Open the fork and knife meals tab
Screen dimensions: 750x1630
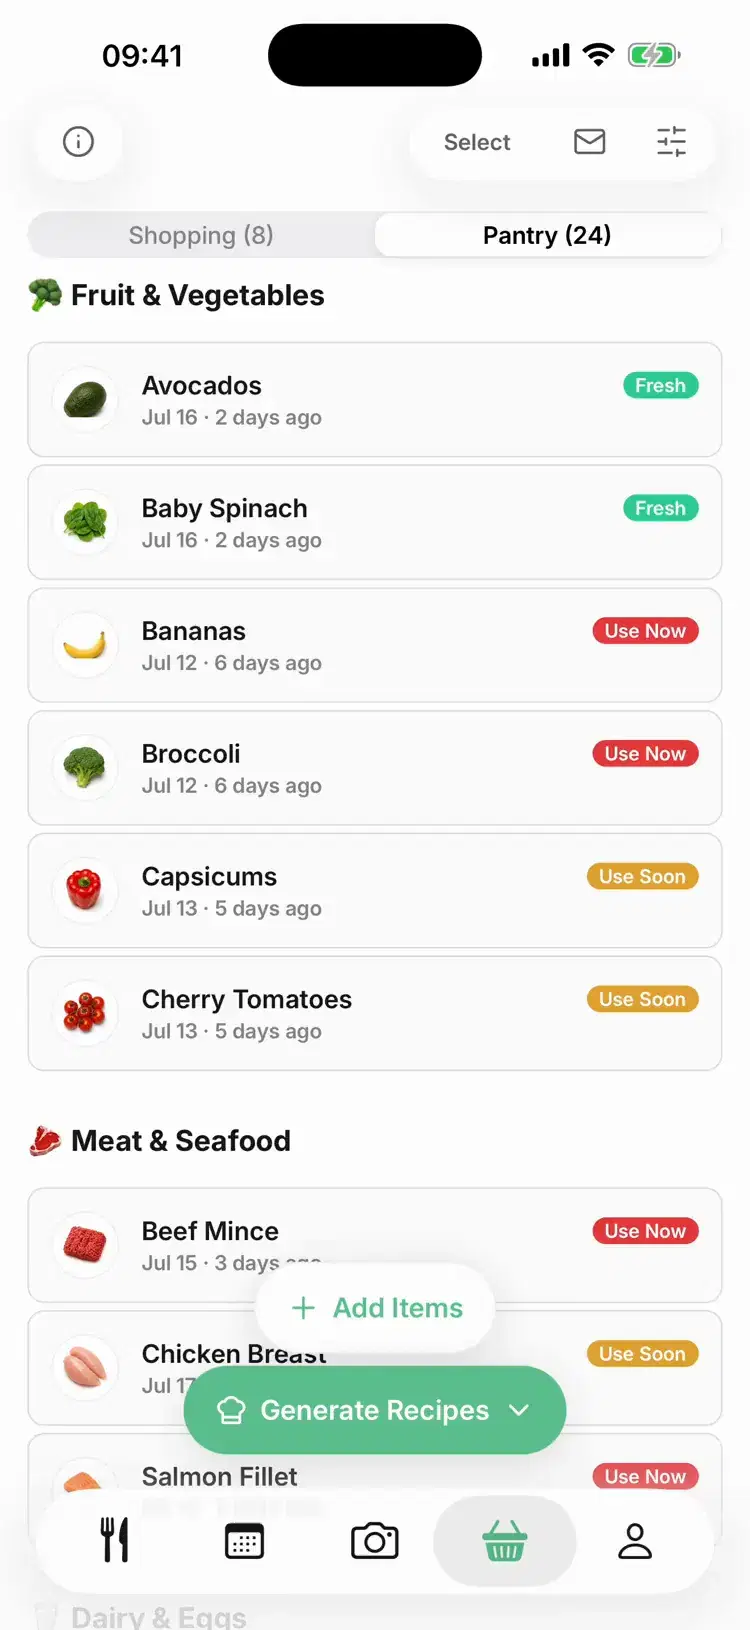click(x=115, y=1540)
